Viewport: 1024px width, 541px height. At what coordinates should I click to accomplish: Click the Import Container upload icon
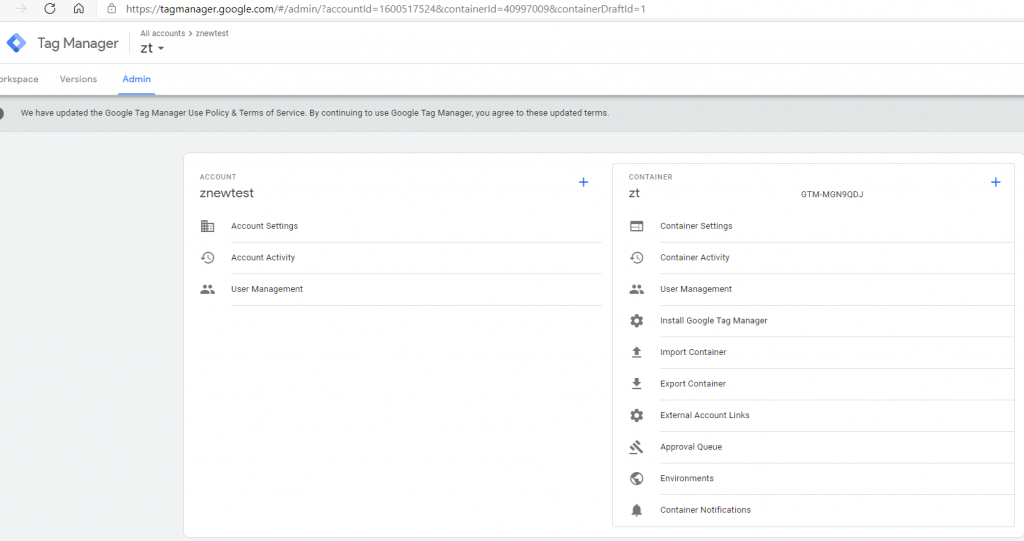tap(636, 352)
